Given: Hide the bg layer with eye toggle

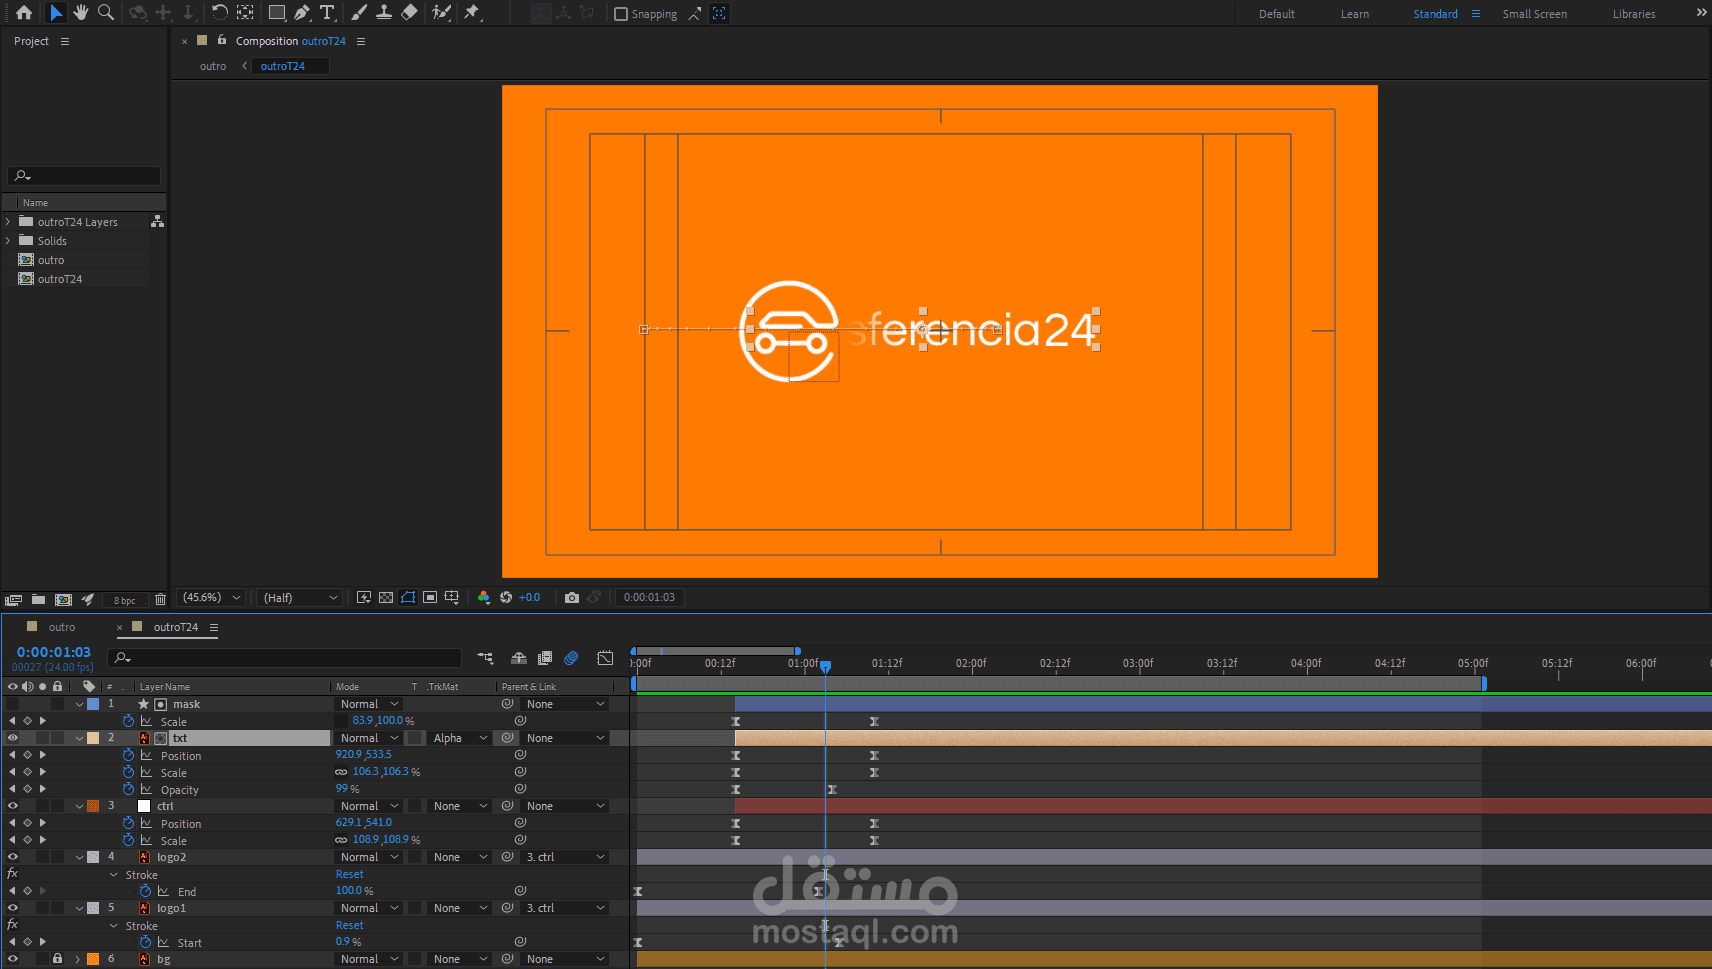Looking at the screenshot, I should click(x=13, y=959).
